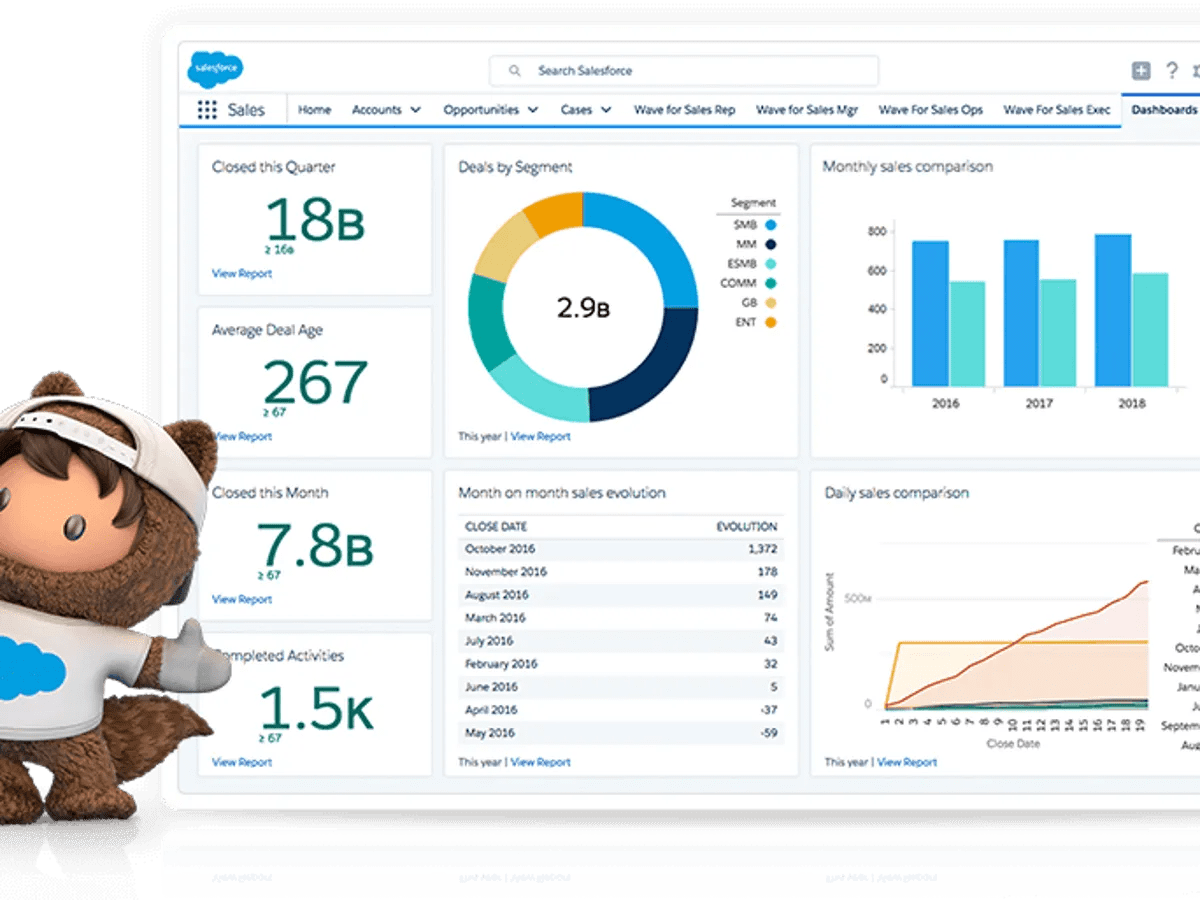View Report for Closed this Quarter
The width and height of the screenshot is (1200, 900).
(241, 273)
